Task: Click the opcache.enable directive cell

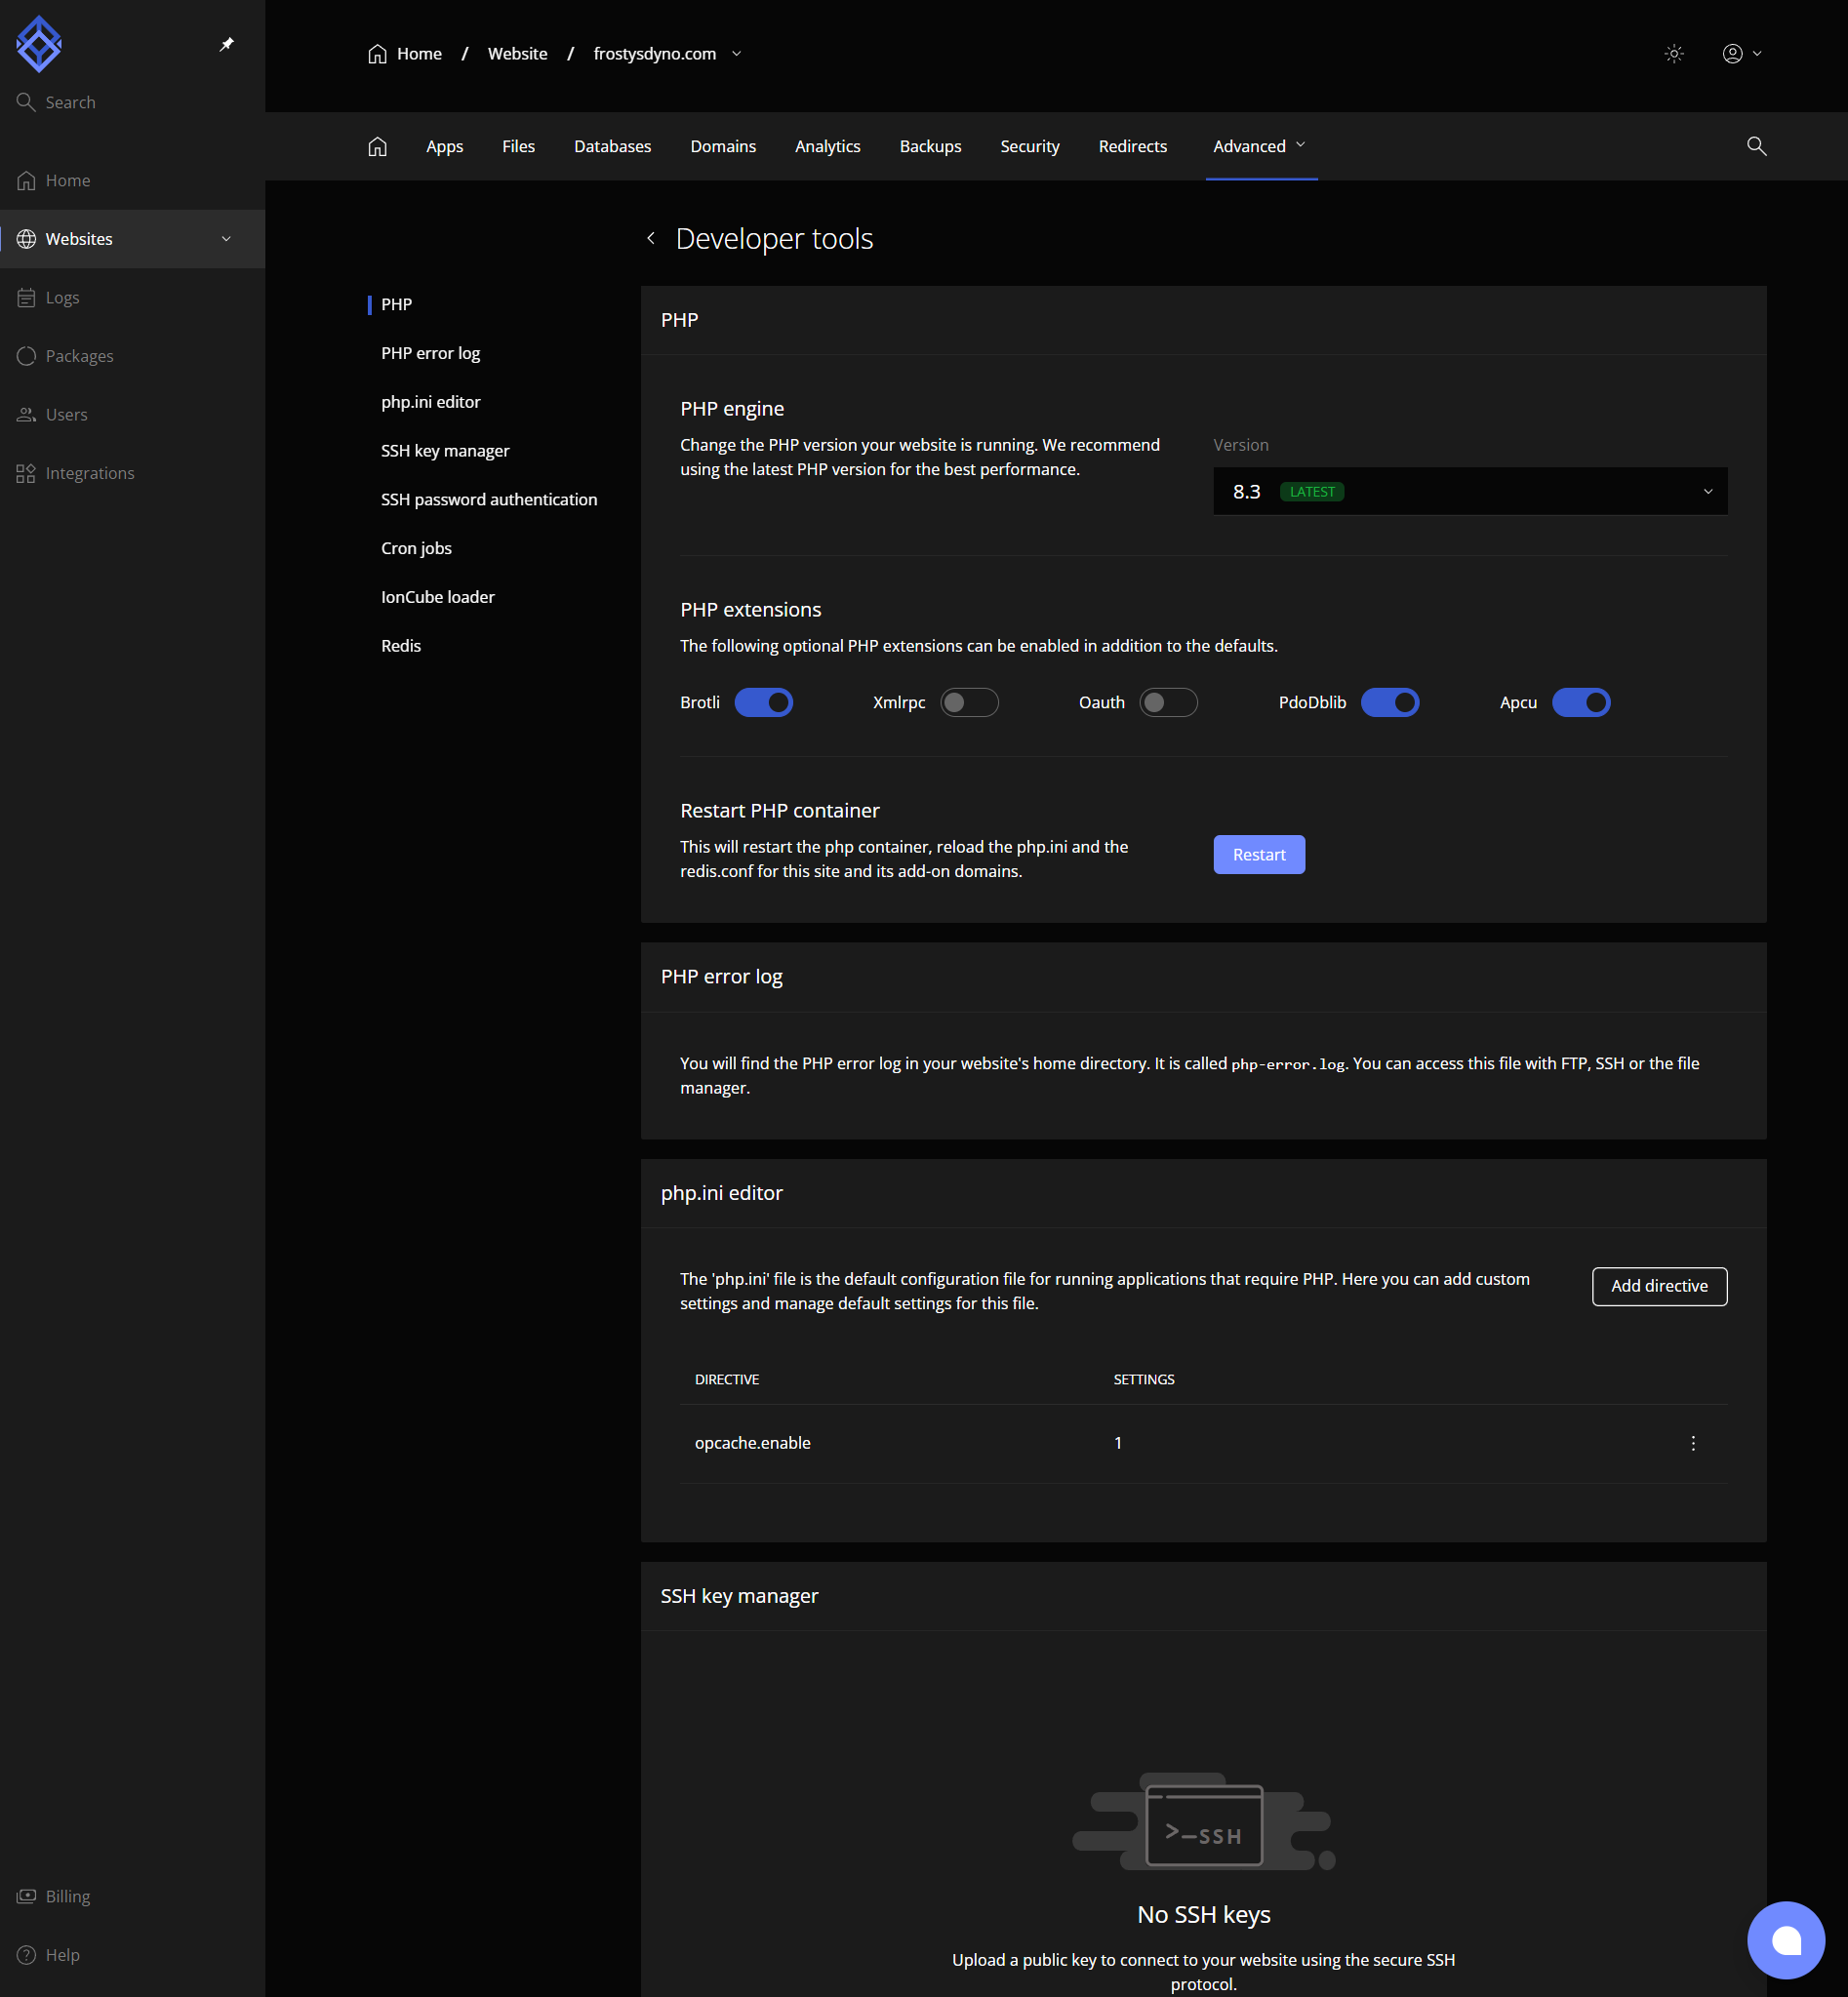Action: click(752, 1443)
